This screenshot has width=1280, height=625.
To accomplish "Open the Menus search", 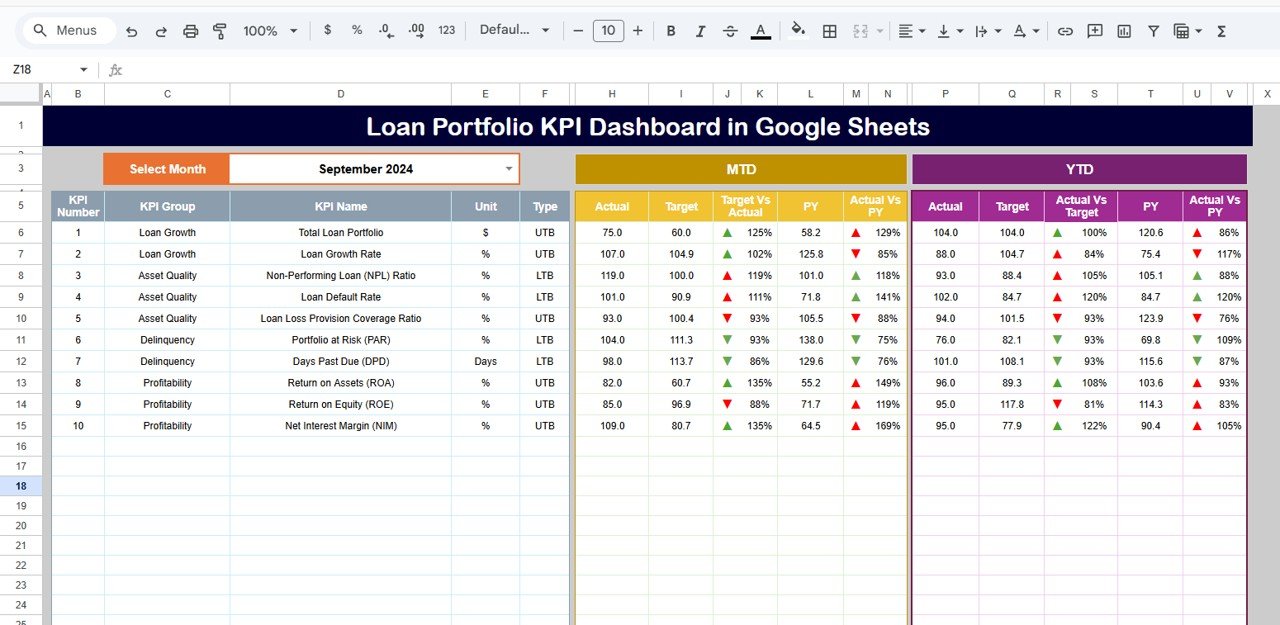I will 67,31.
